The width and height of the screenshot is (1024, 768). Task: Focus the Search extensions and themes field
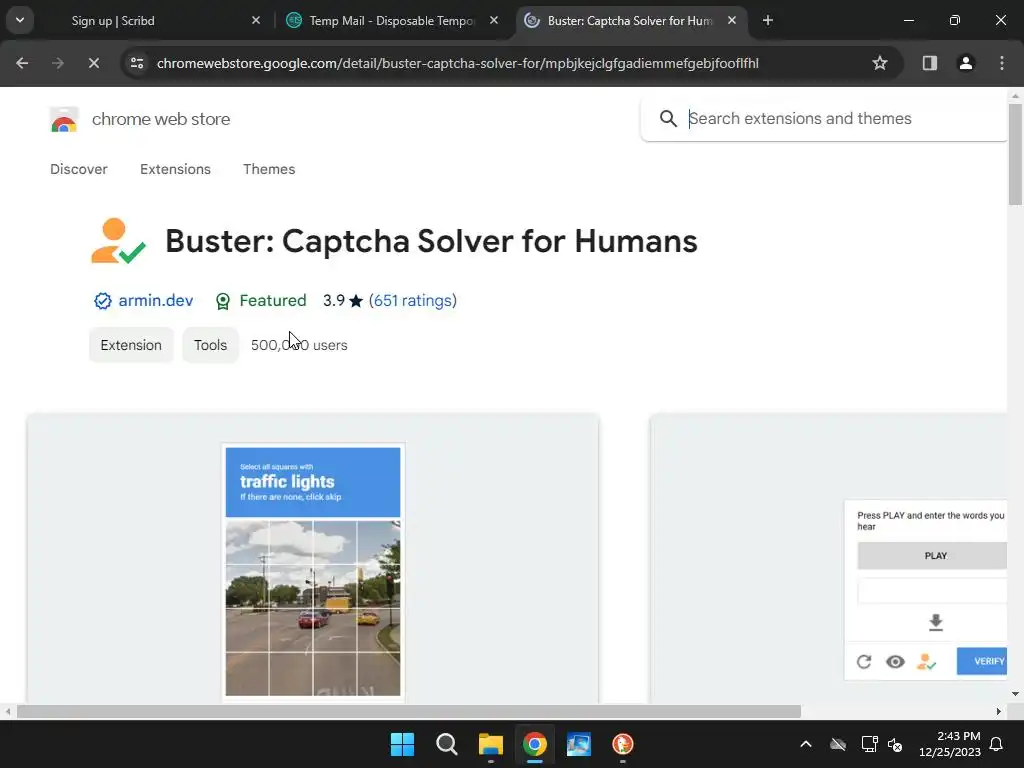[x=846, y=118]
